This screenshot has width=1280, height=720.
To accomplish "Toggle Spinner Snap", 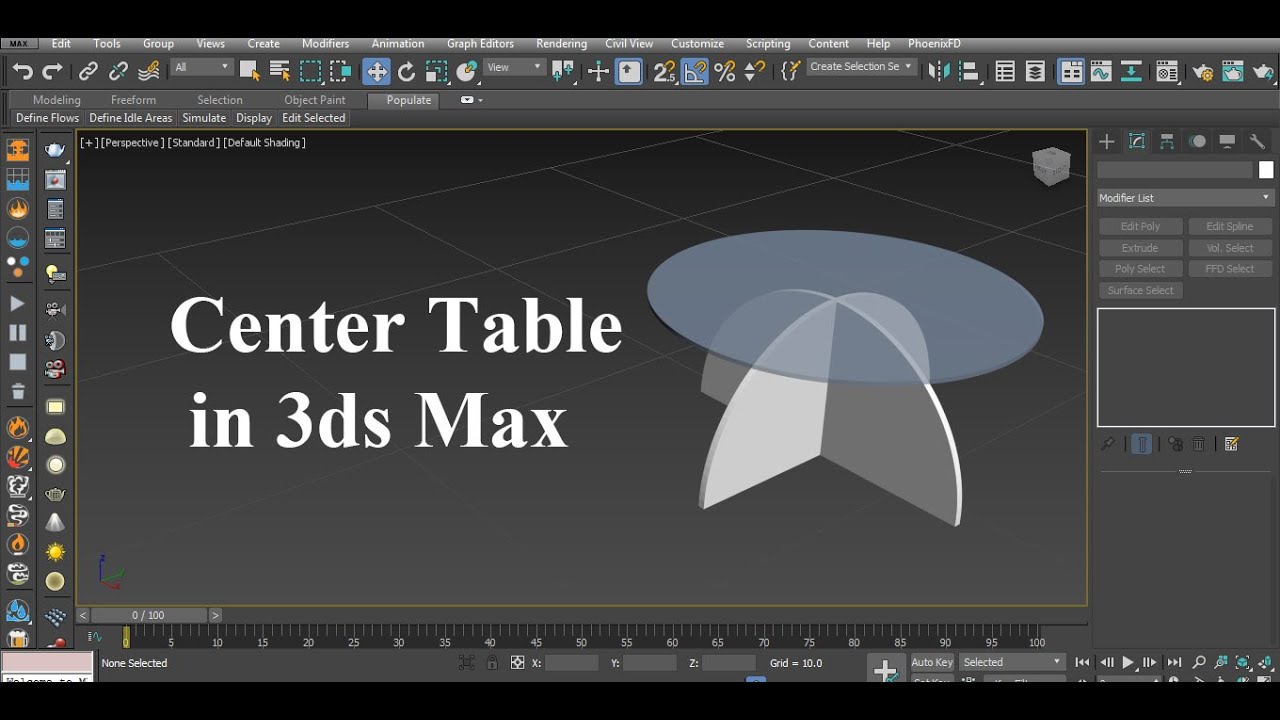I will click(x=755, y=71).
